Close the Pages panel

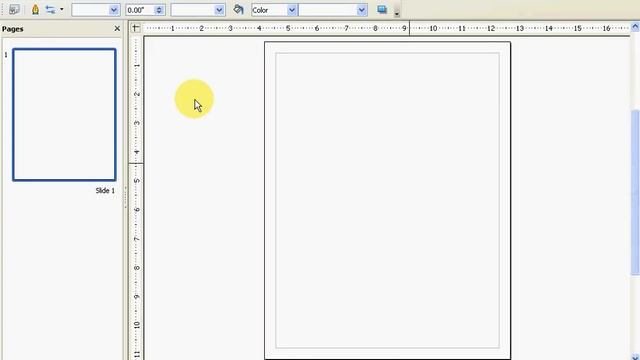click(117, 29)
